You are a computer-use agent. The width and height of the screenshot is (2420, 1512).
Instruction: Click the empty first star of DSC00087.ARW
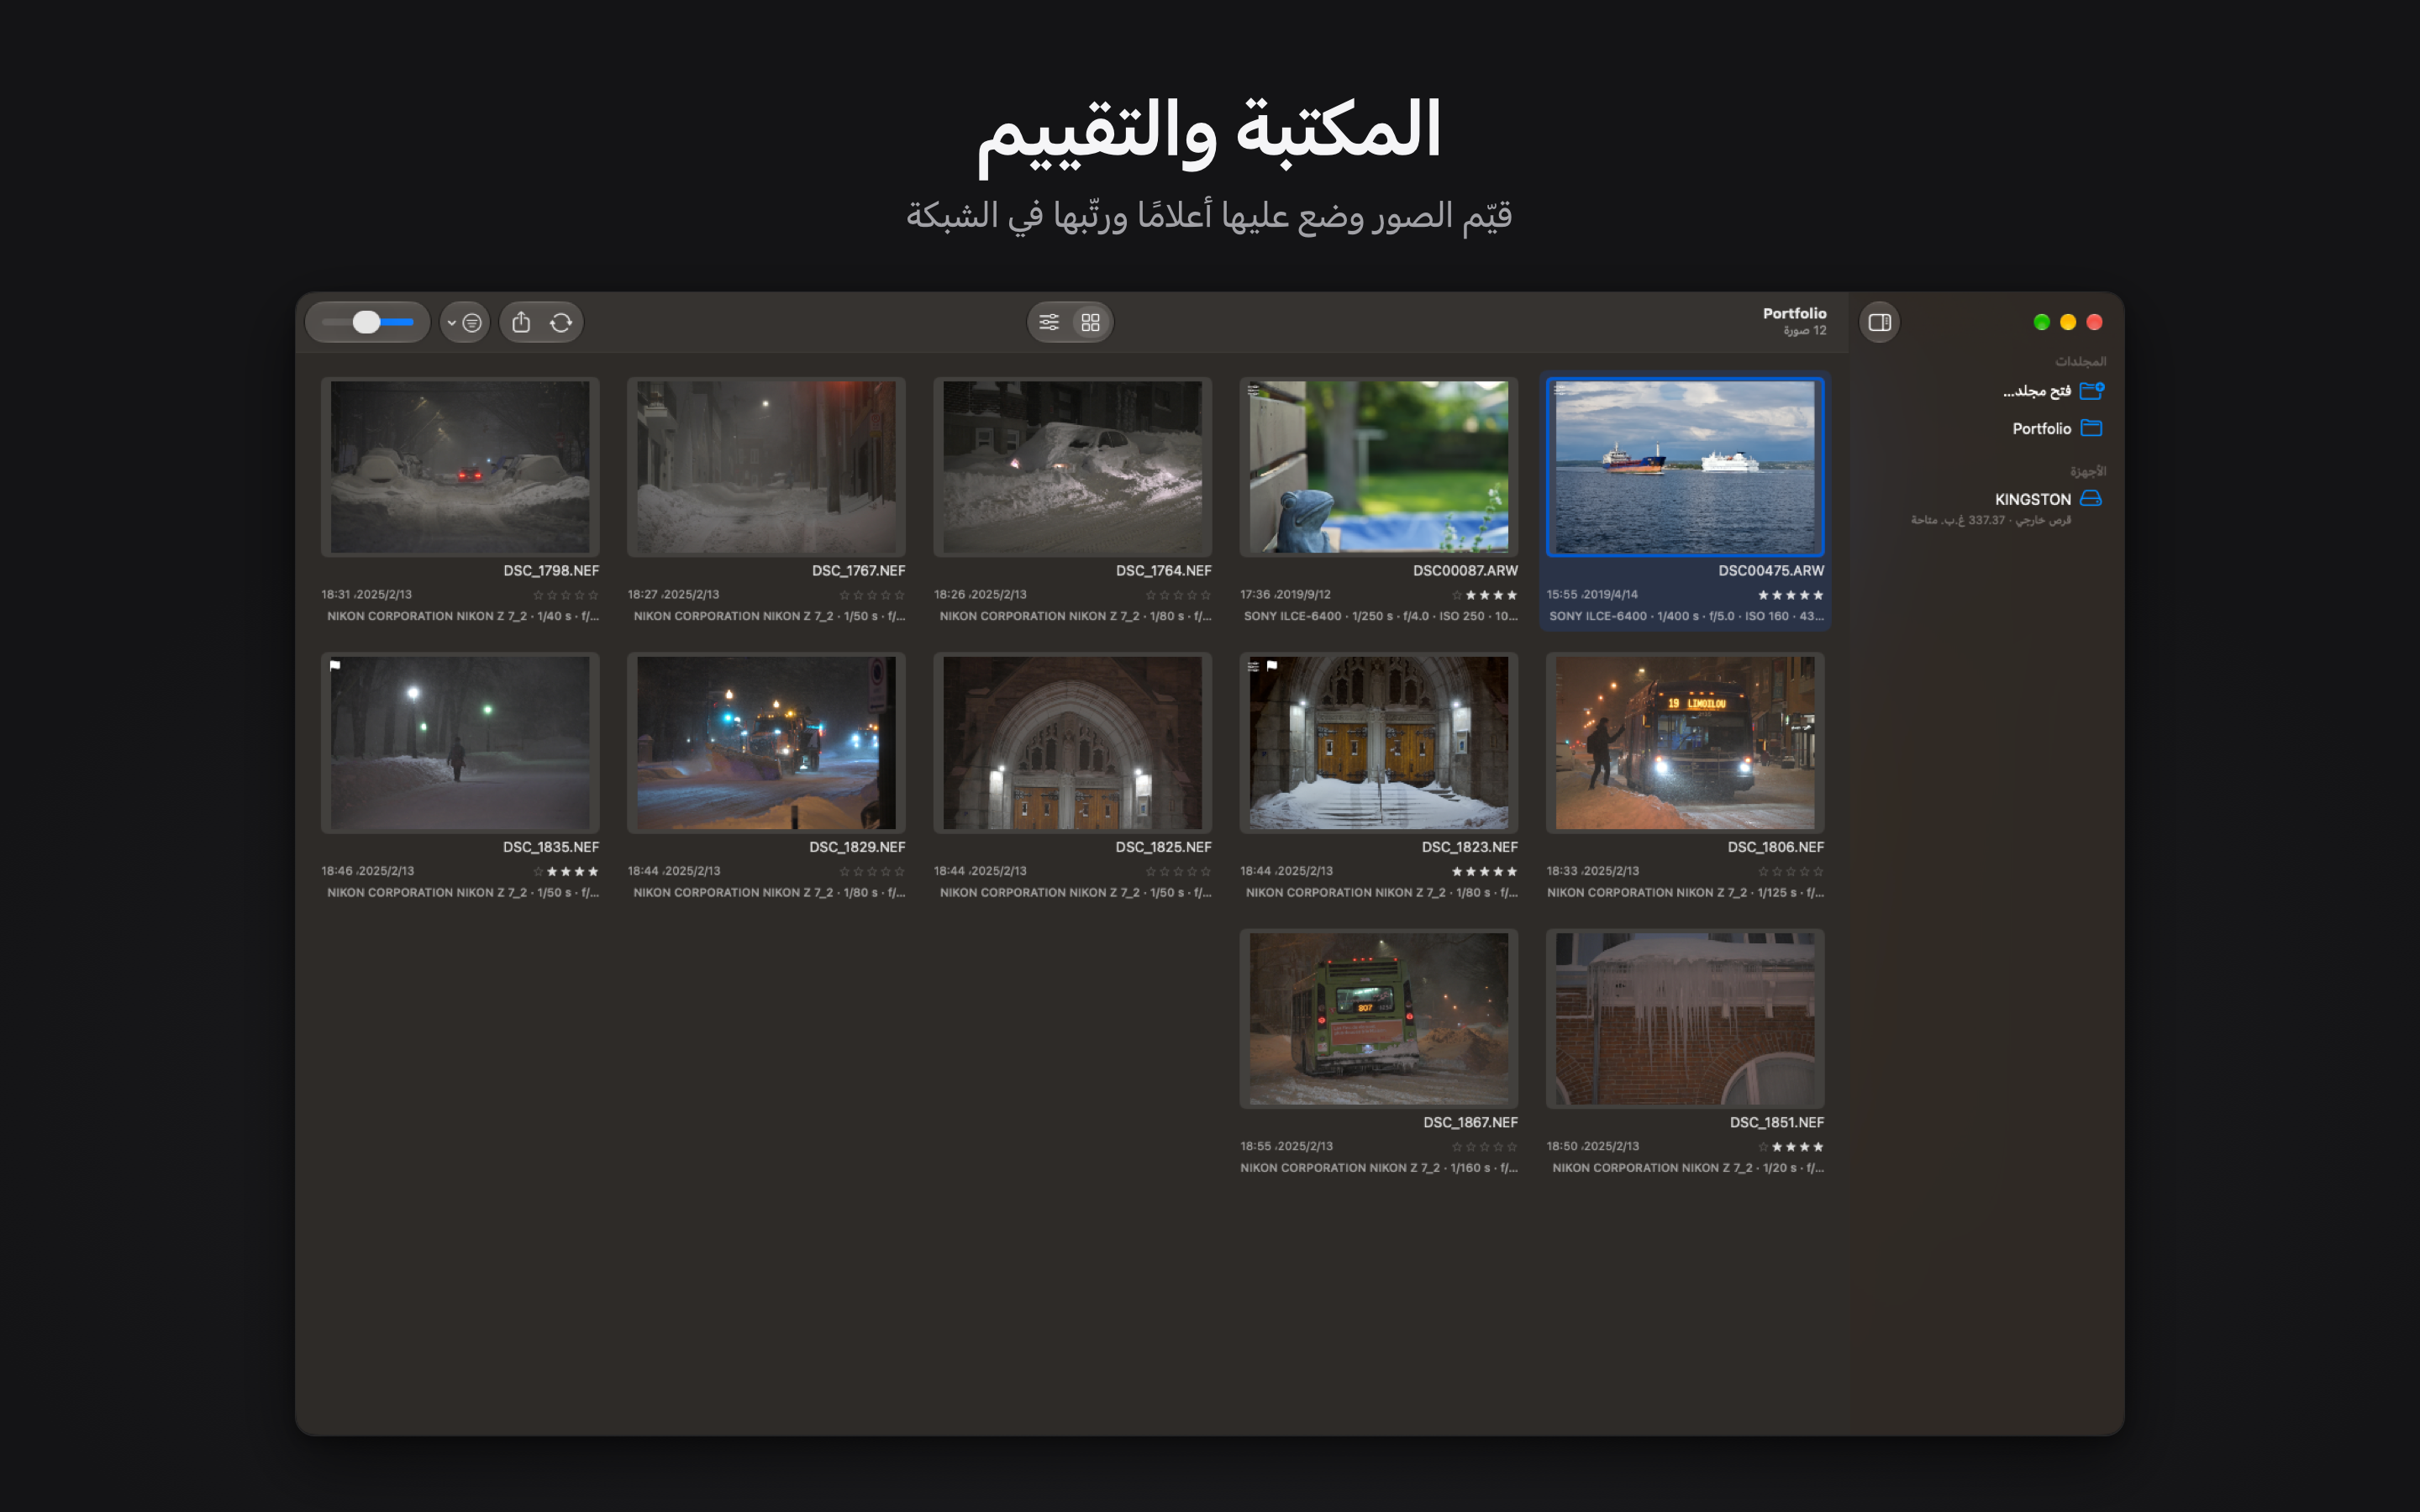pos(1457,595)
